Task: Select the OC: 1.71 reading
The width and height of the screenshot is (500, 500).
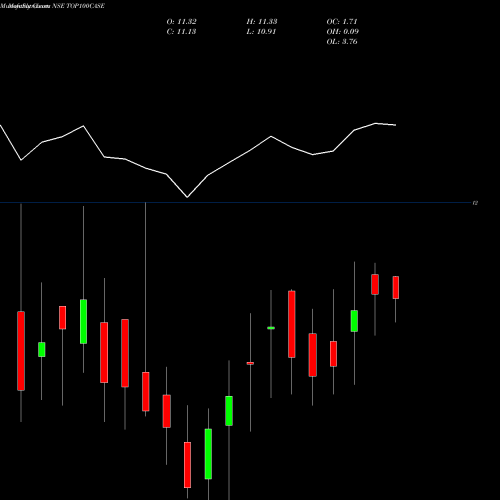Action: (342, 22)
